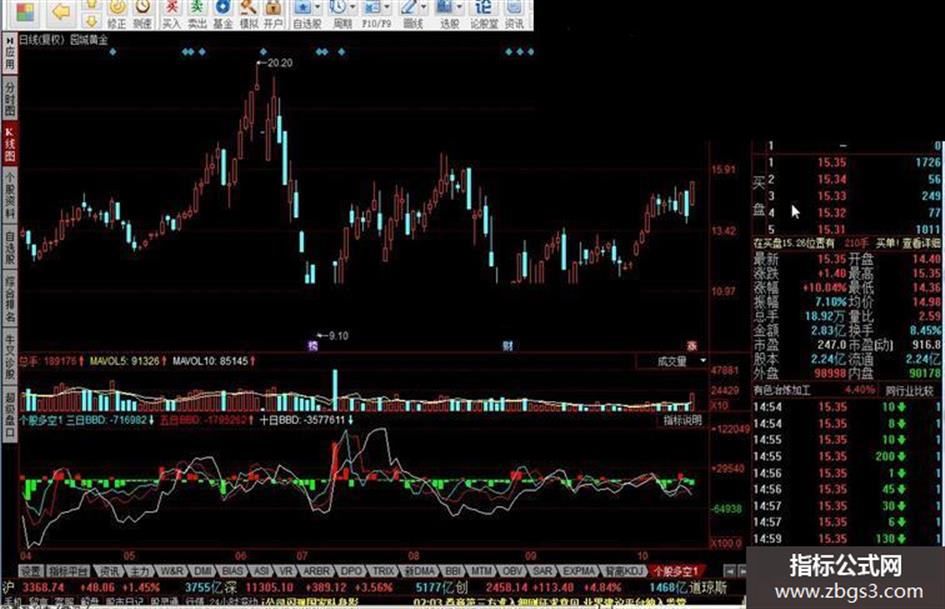The height and width of the screenshot is (609, 945).
Task: Open the 资讯 news toolbar icon
Action: click(514, 14)
